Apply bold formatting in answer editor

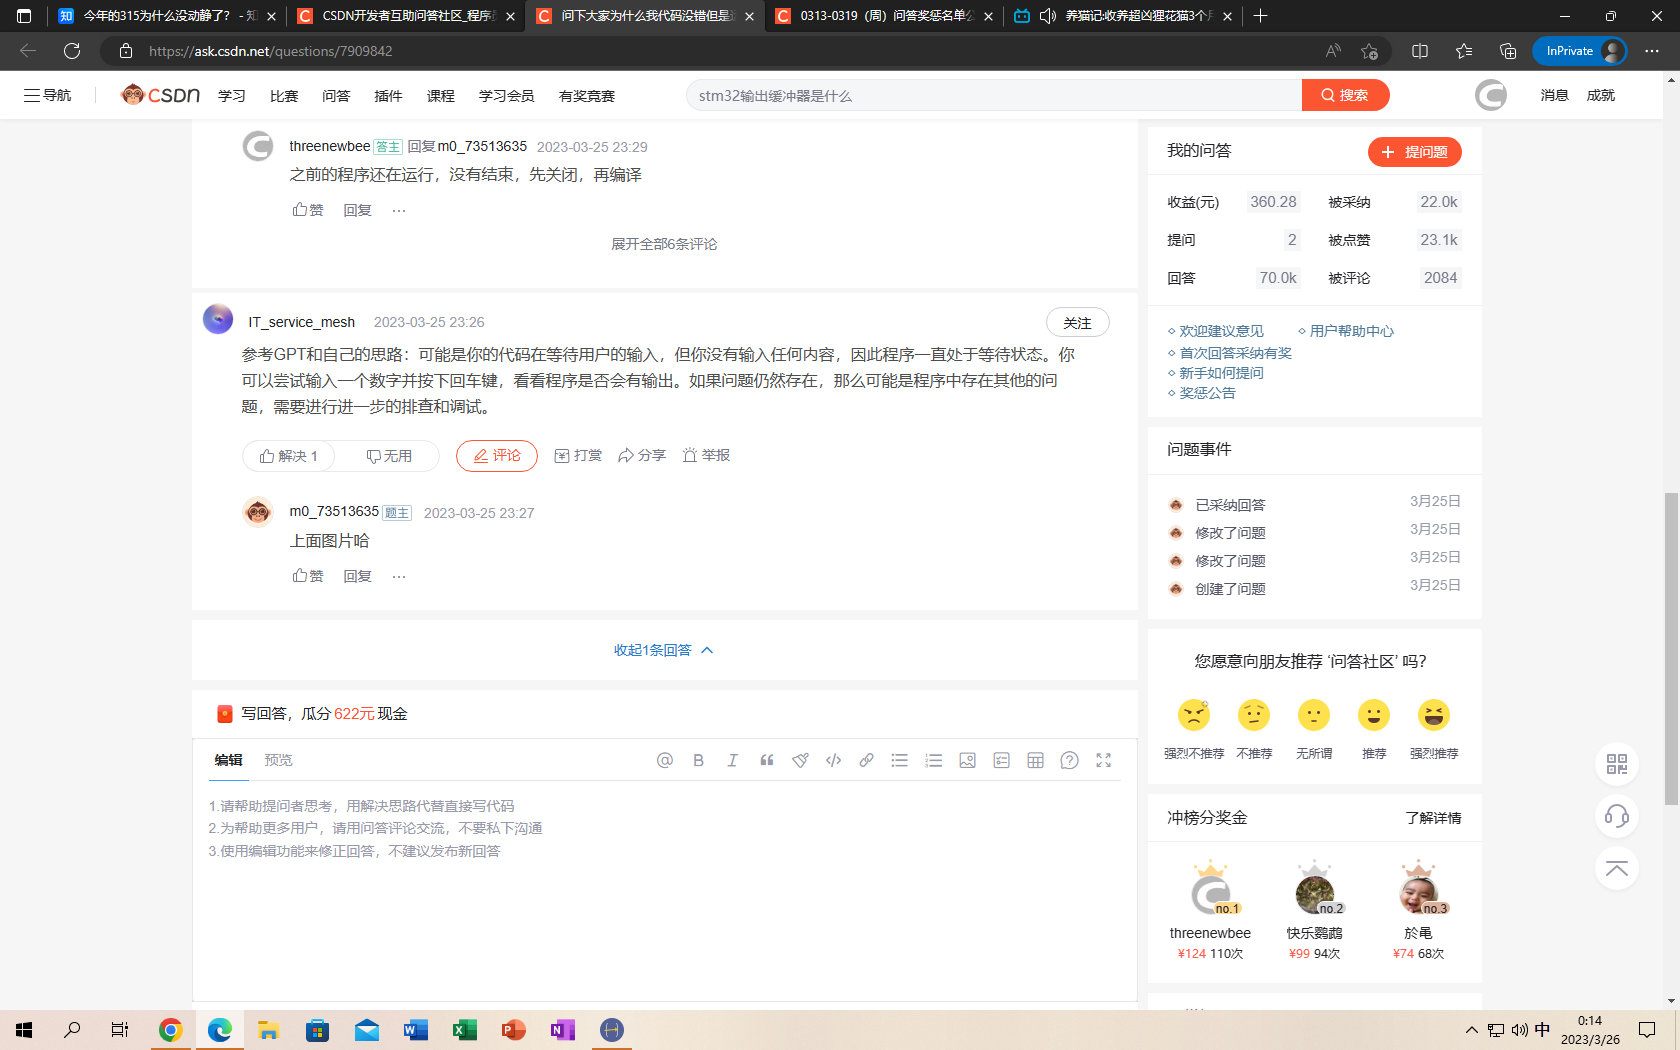click(699, 760)
